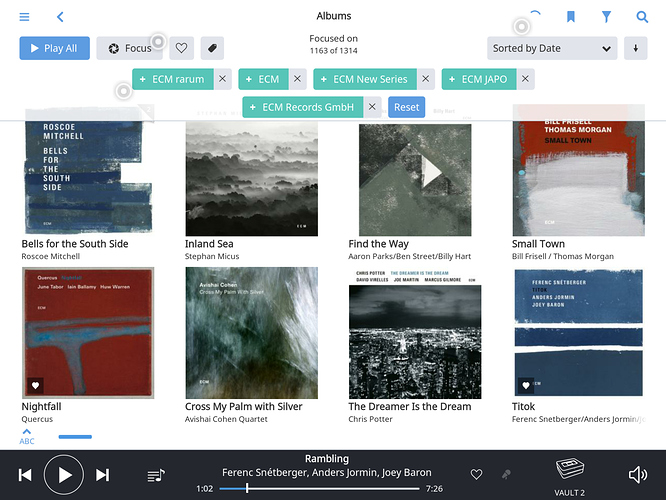
Task: Skip to previous track
Action: tap(25, 475)
